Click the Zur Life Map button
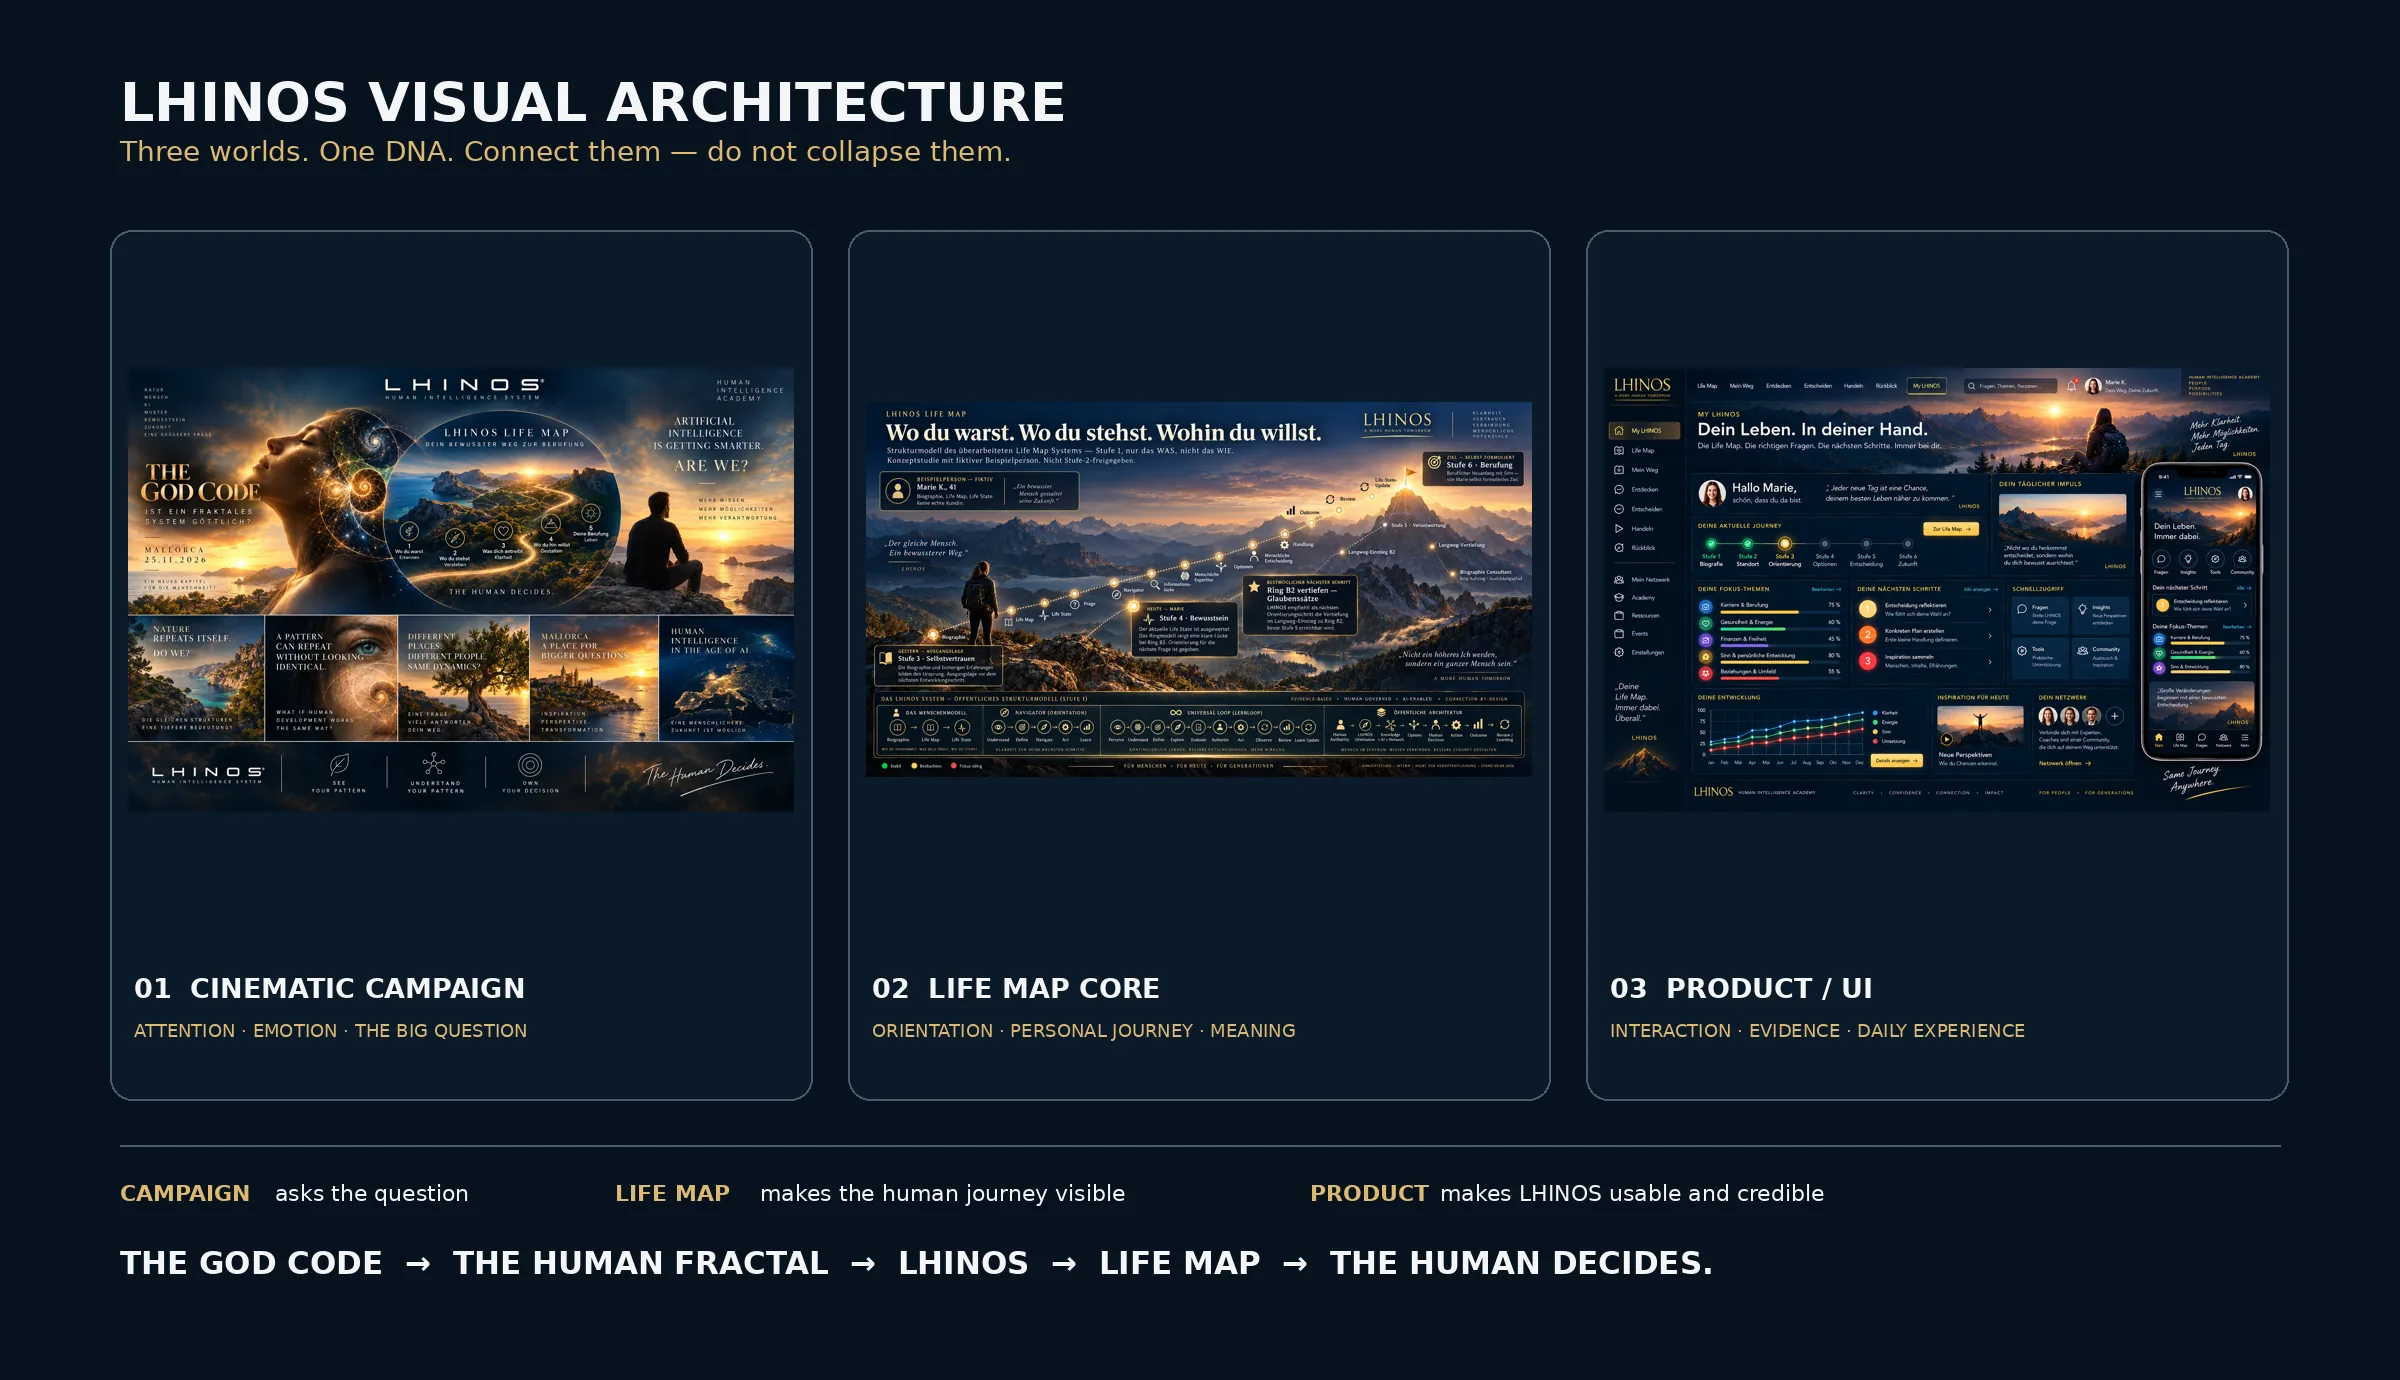This screenshot has width=2400, height=1380. (x=1950, y=529)
